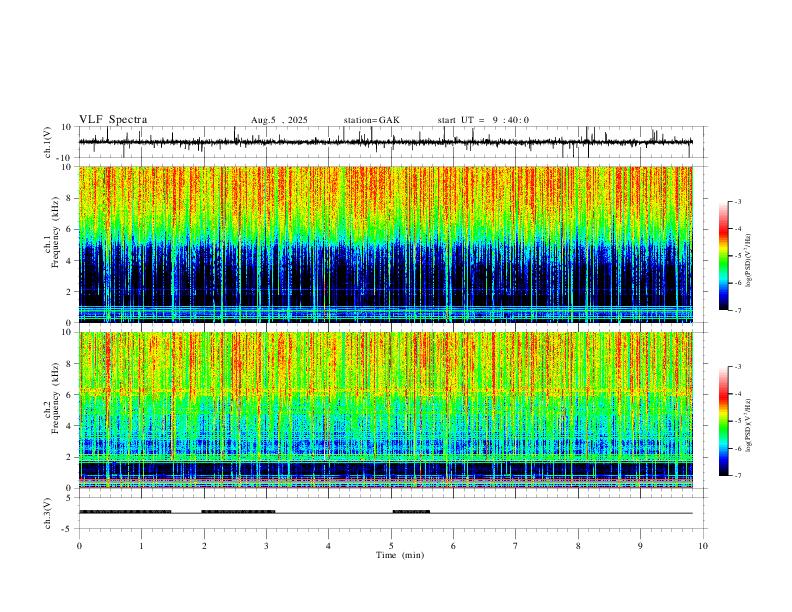Click the "-3" label on ch.1 colorbar
The image size is (792, 612).
pyautogui.click(x=737, y=201)
